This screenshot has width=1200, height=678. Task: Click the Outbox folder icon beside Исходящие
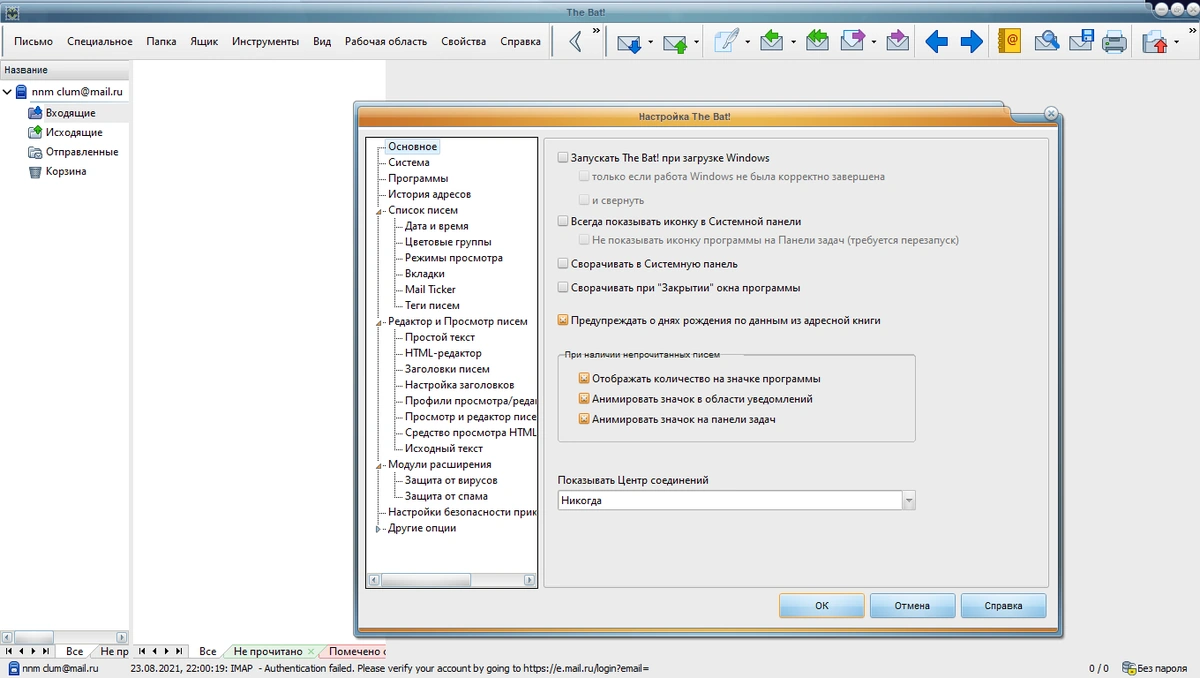[35, 132]
